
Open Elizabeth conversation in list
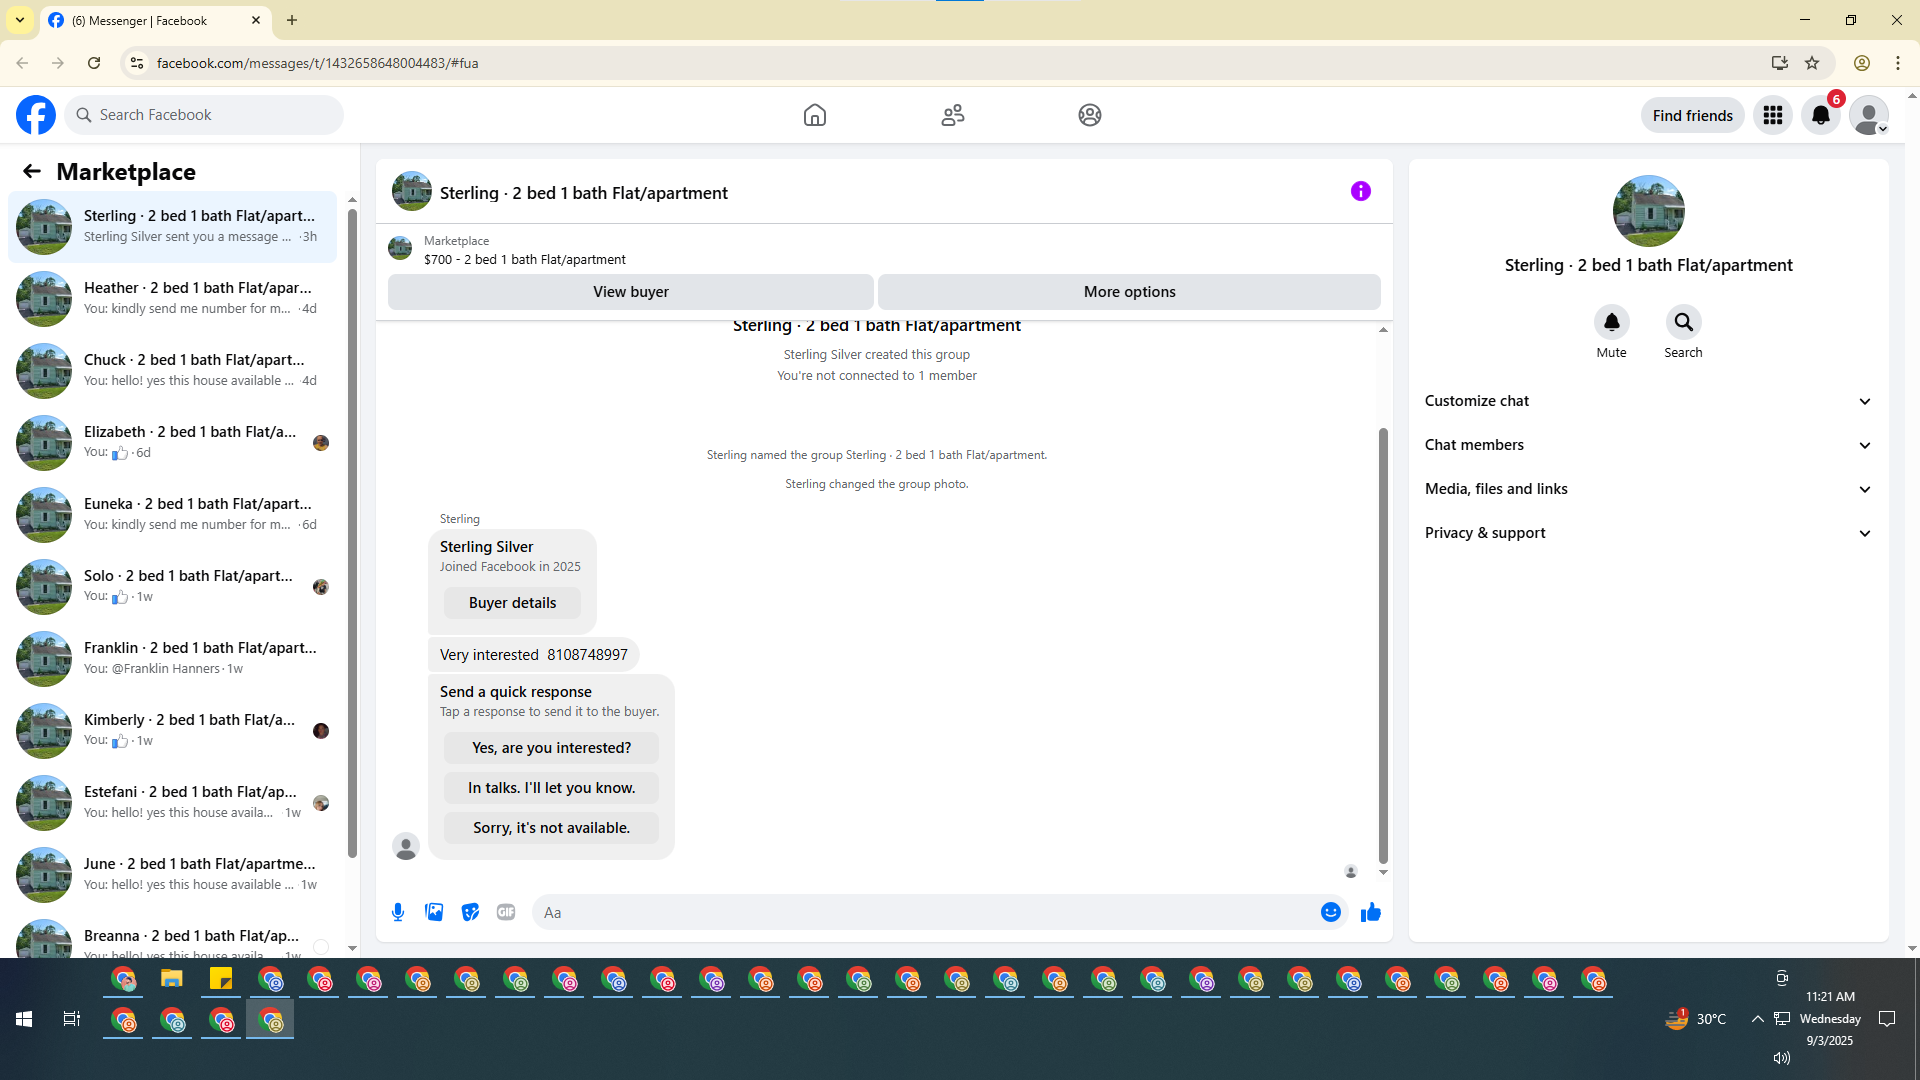tap(172, 443)
